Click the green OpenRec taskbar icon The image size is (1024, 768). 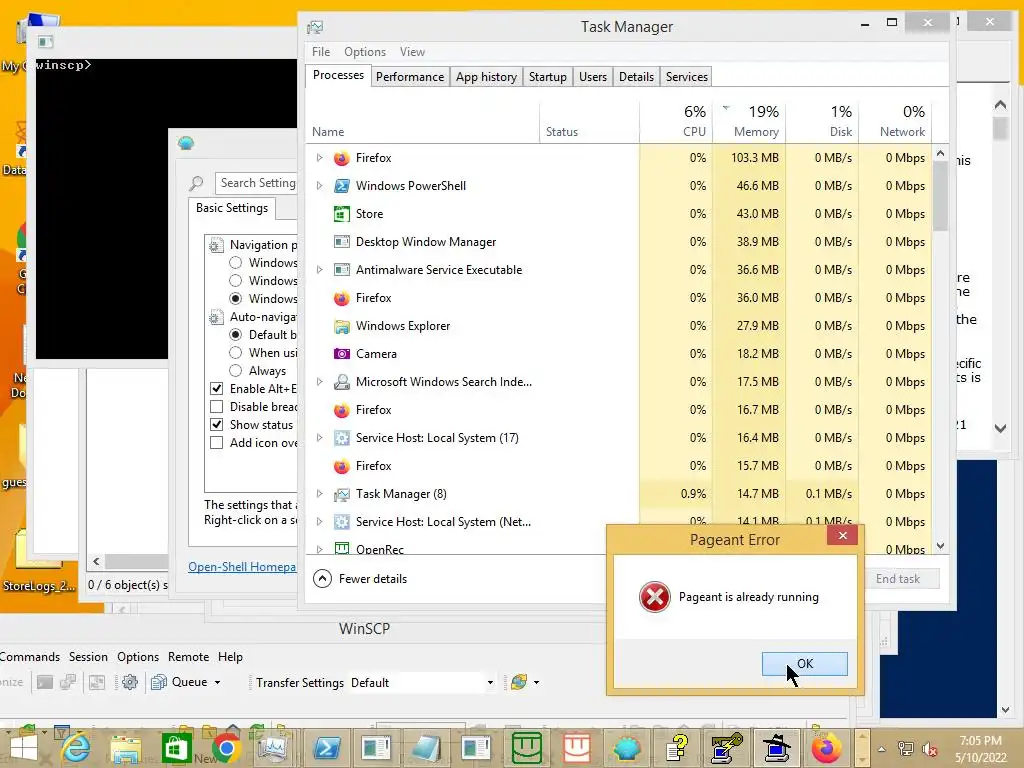527,748
